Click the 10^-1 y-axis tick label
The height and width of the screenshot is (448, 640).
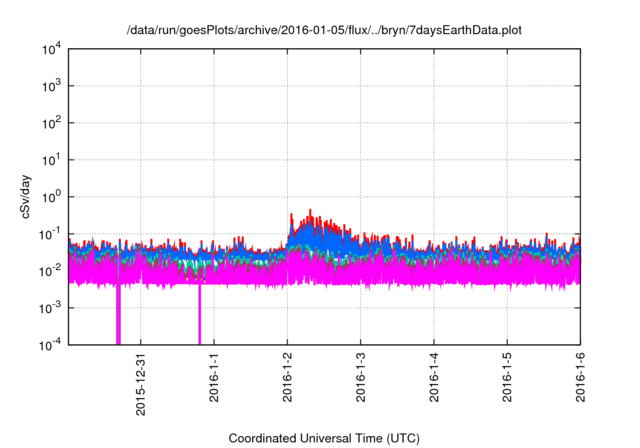[x=50, y=234]
